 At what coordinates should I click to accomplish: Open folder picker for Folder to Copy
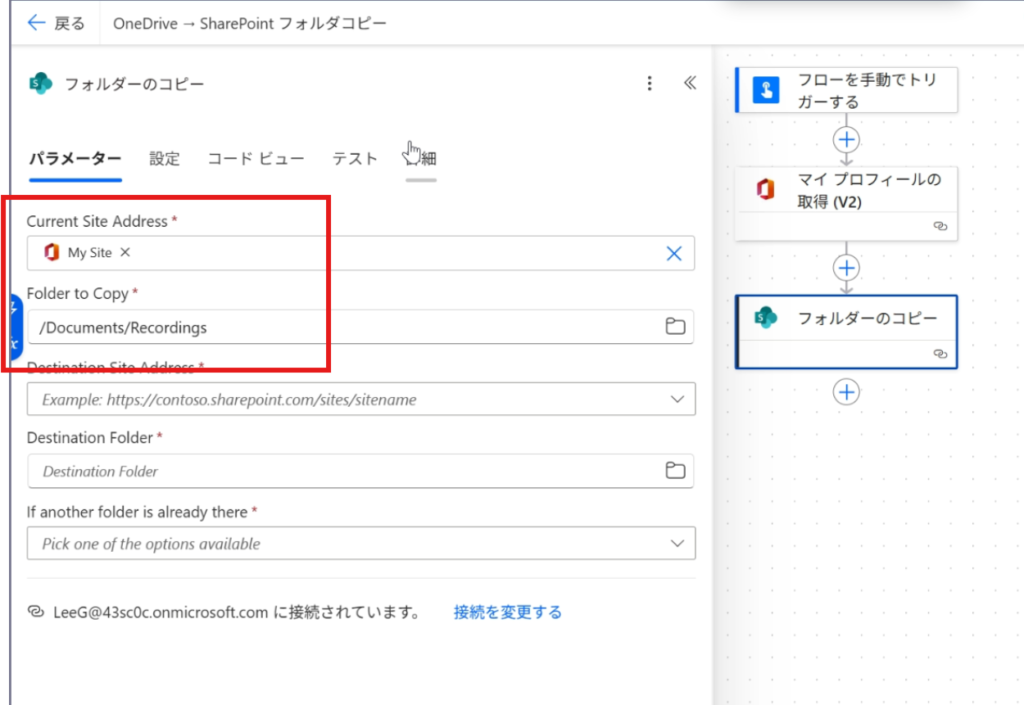pyautogui.click(x=675, y=327)
